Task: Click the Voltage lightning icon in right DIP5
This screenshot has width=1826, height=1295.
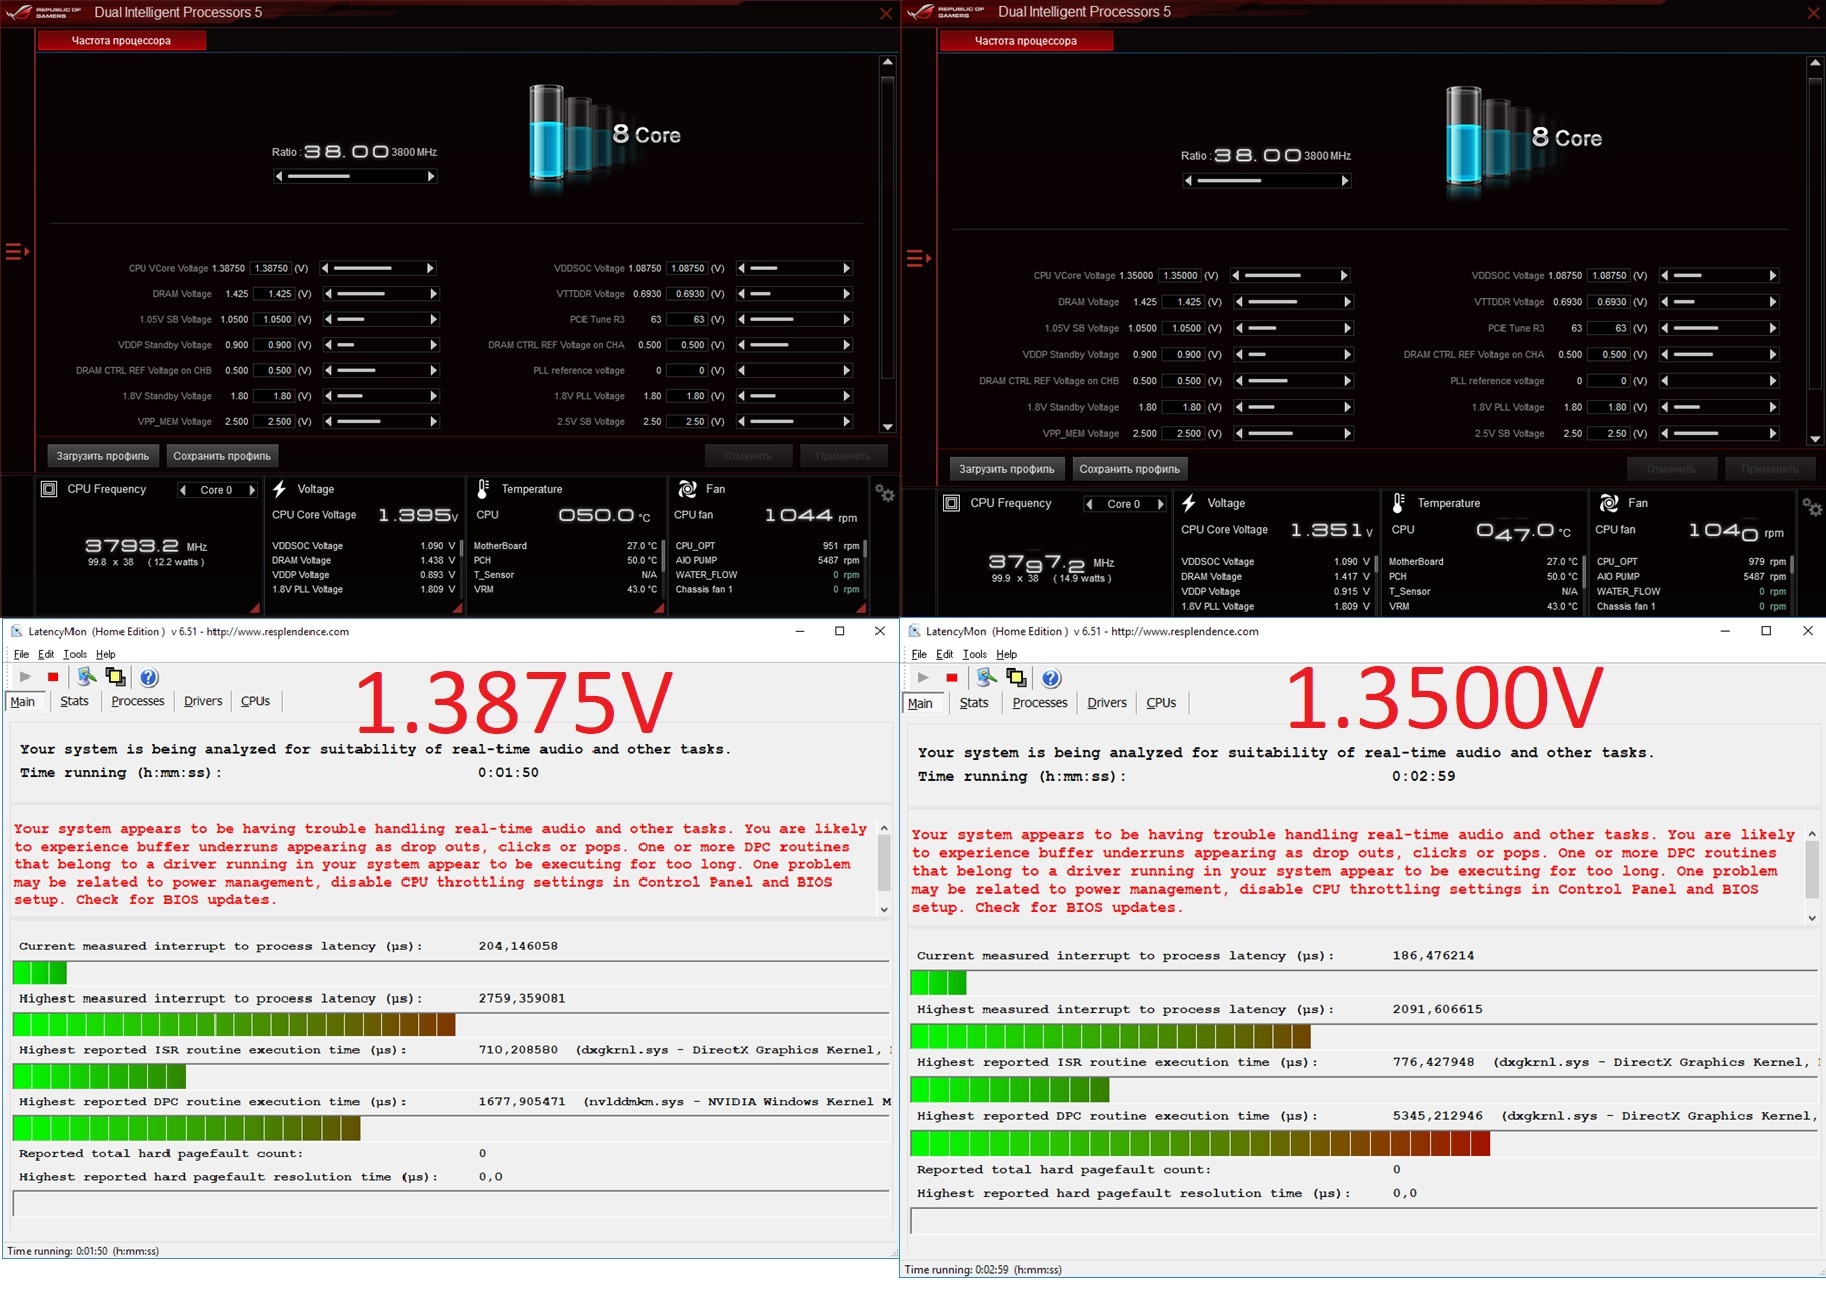Action: 1189,503
